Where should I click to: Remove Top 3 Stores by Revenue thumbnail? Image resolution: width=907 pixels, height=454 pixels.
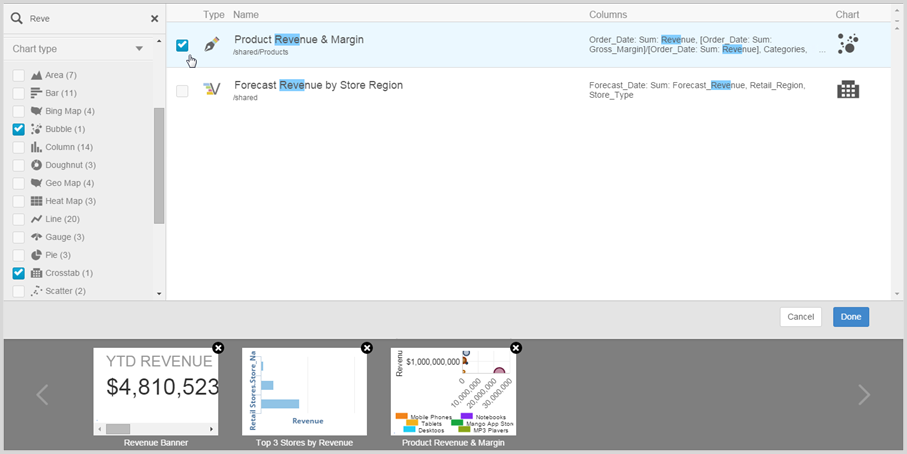[367, 348]
